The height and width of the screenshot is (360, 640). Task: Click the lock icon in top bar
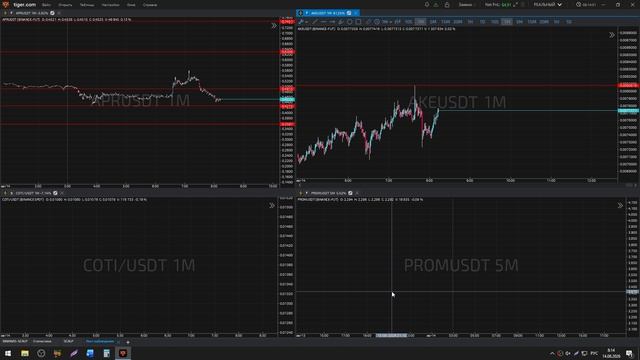447,4
